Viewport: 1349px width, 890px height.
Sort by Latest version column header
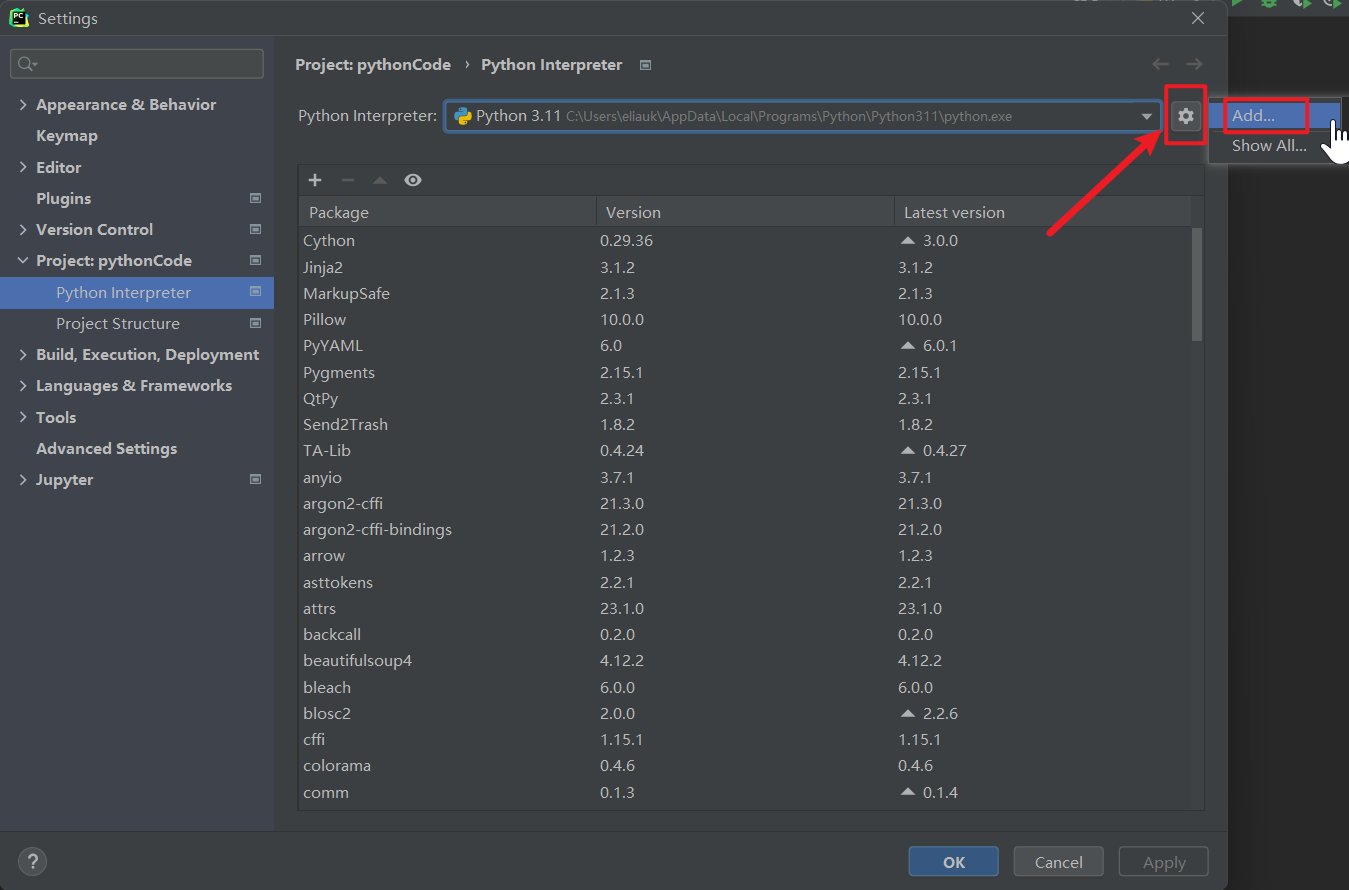click(x=1042, y=212)
